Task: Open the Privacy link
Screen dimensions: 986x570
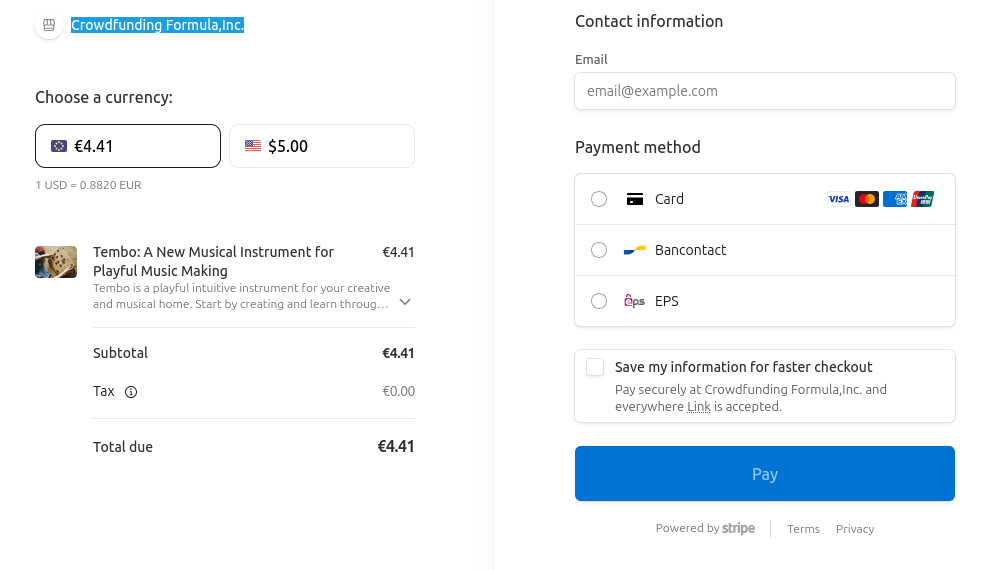Action: point(855,529)
